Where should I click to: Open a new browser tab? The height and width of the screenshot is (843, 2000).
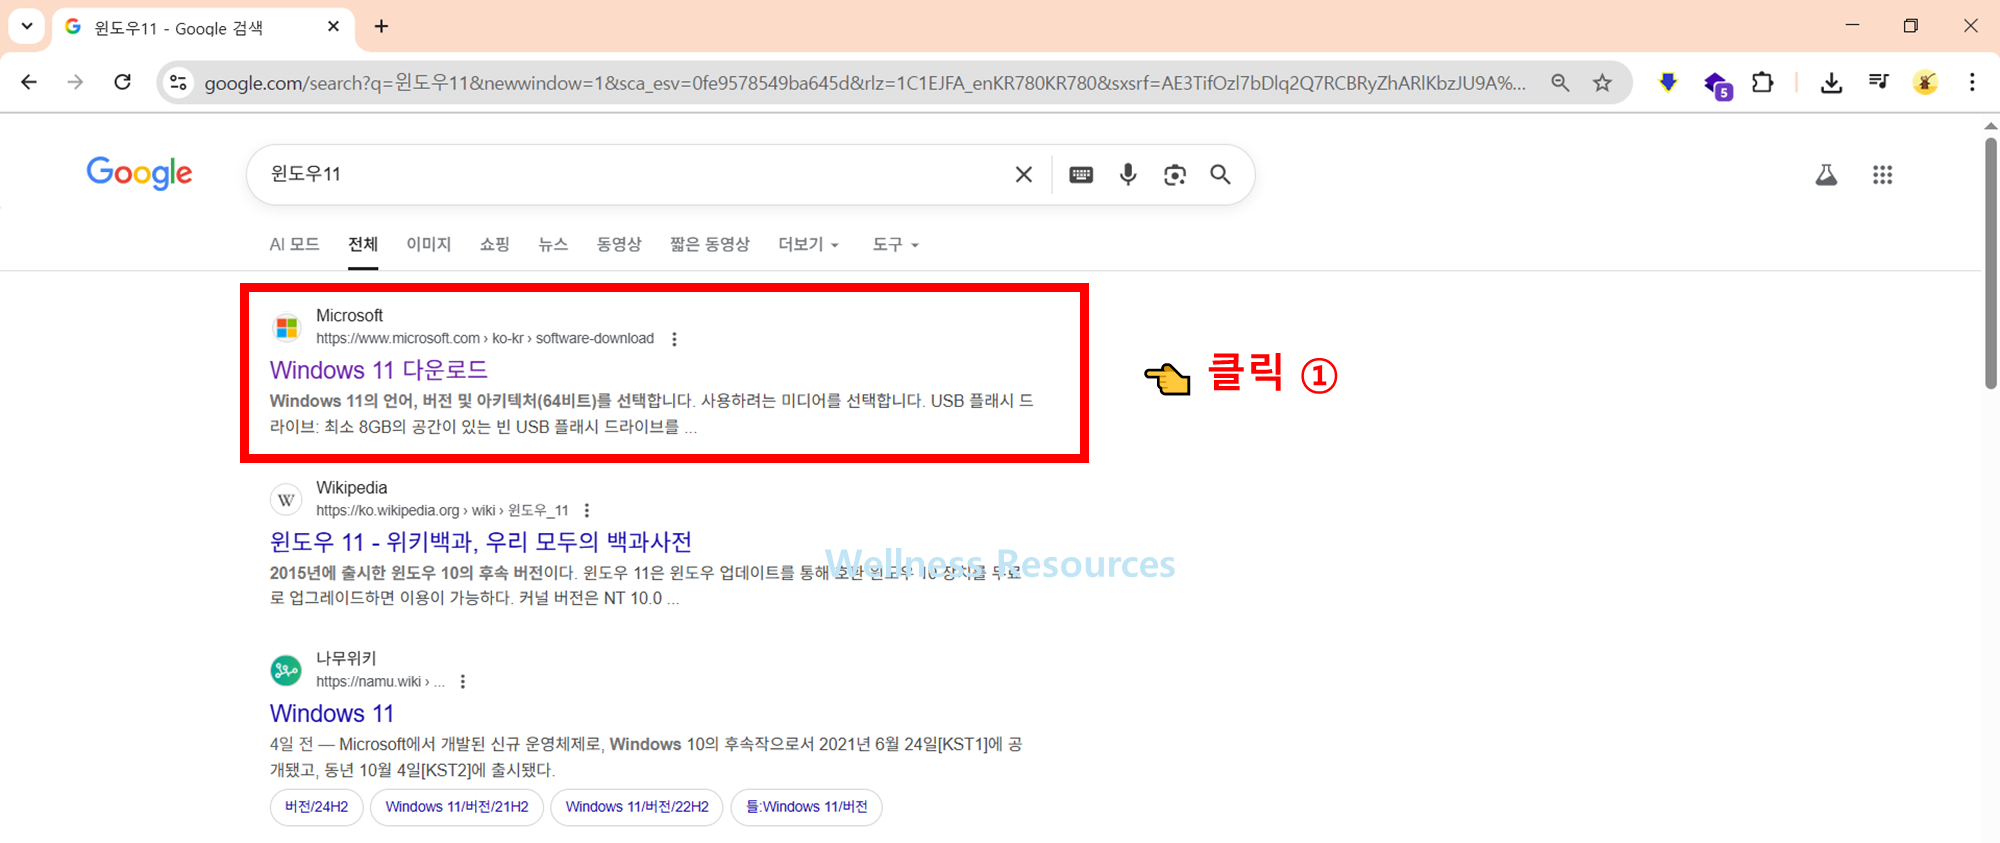[x=381, y=27]
